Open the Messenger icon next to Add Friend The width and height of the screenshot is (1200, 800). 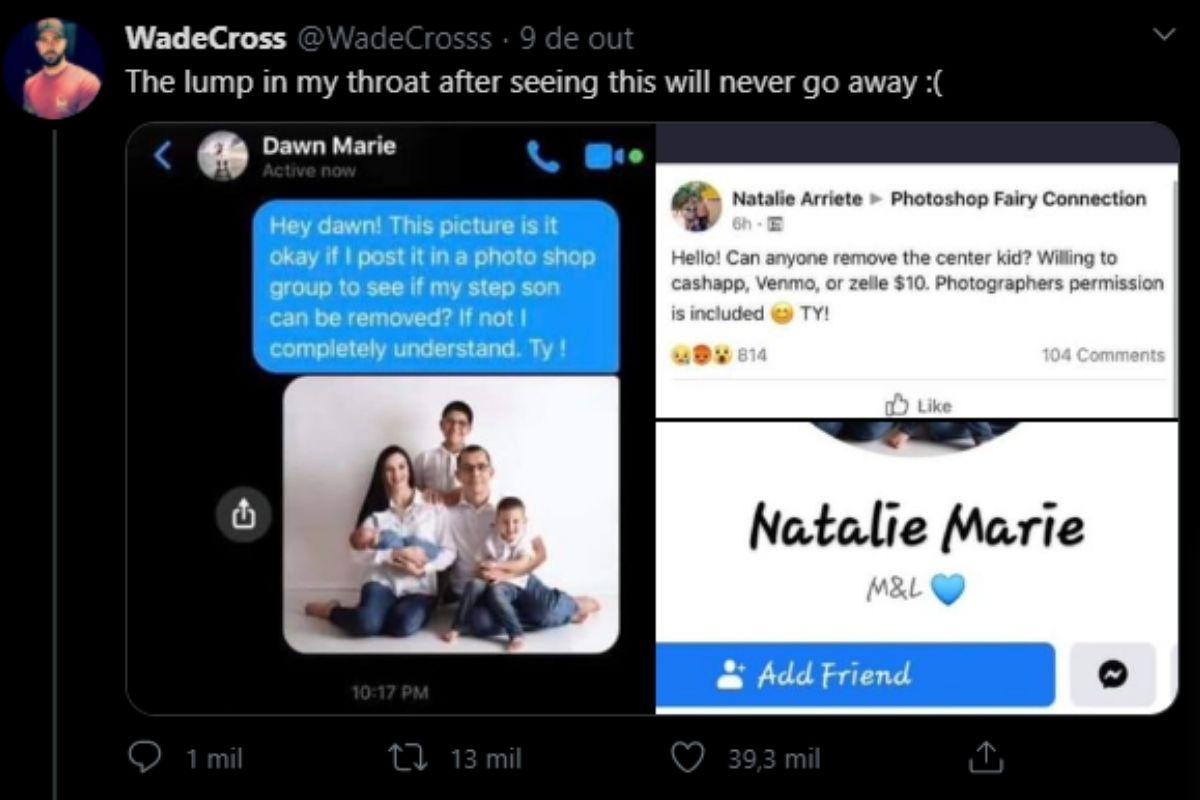[x=1111, y=675]
